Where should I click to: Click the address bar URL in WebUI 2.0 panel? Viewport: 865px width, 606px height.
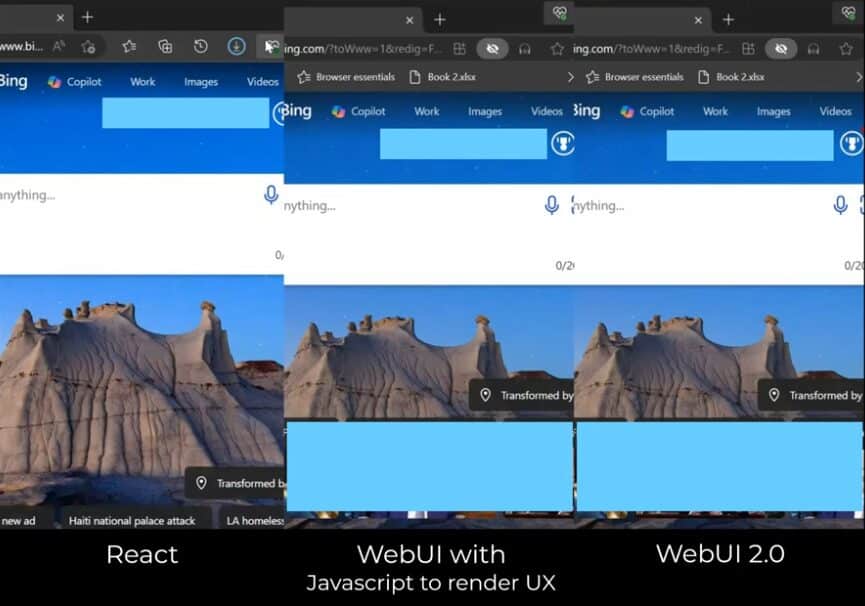click(x=652, y=49)
